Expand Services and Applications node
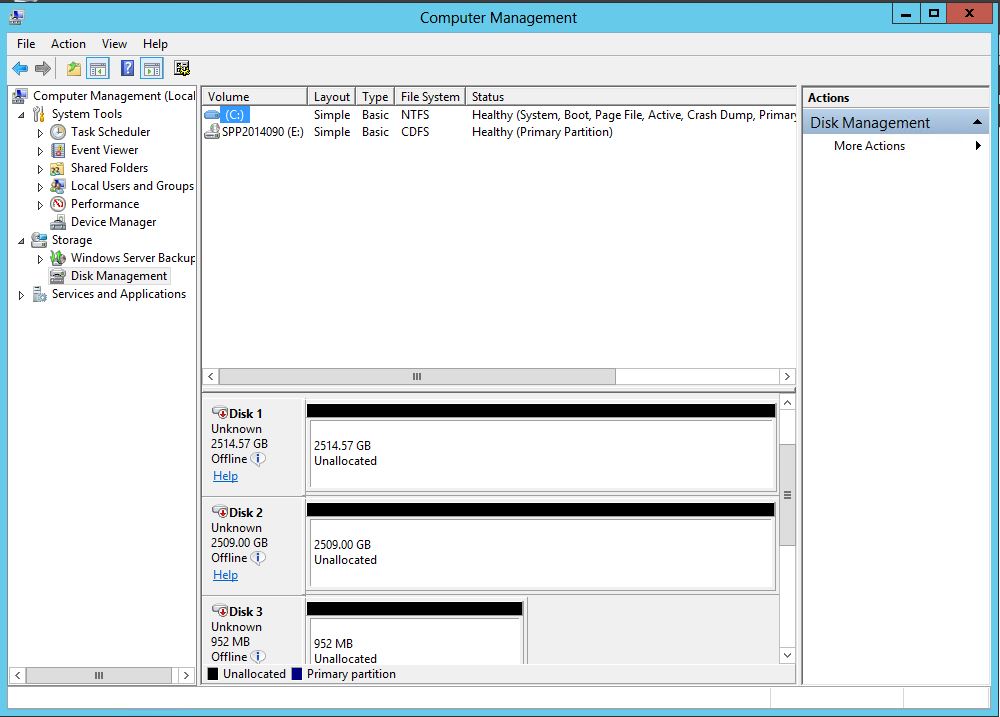The width and height of the screenshot is (1000, 717). (x=22, y=295)
